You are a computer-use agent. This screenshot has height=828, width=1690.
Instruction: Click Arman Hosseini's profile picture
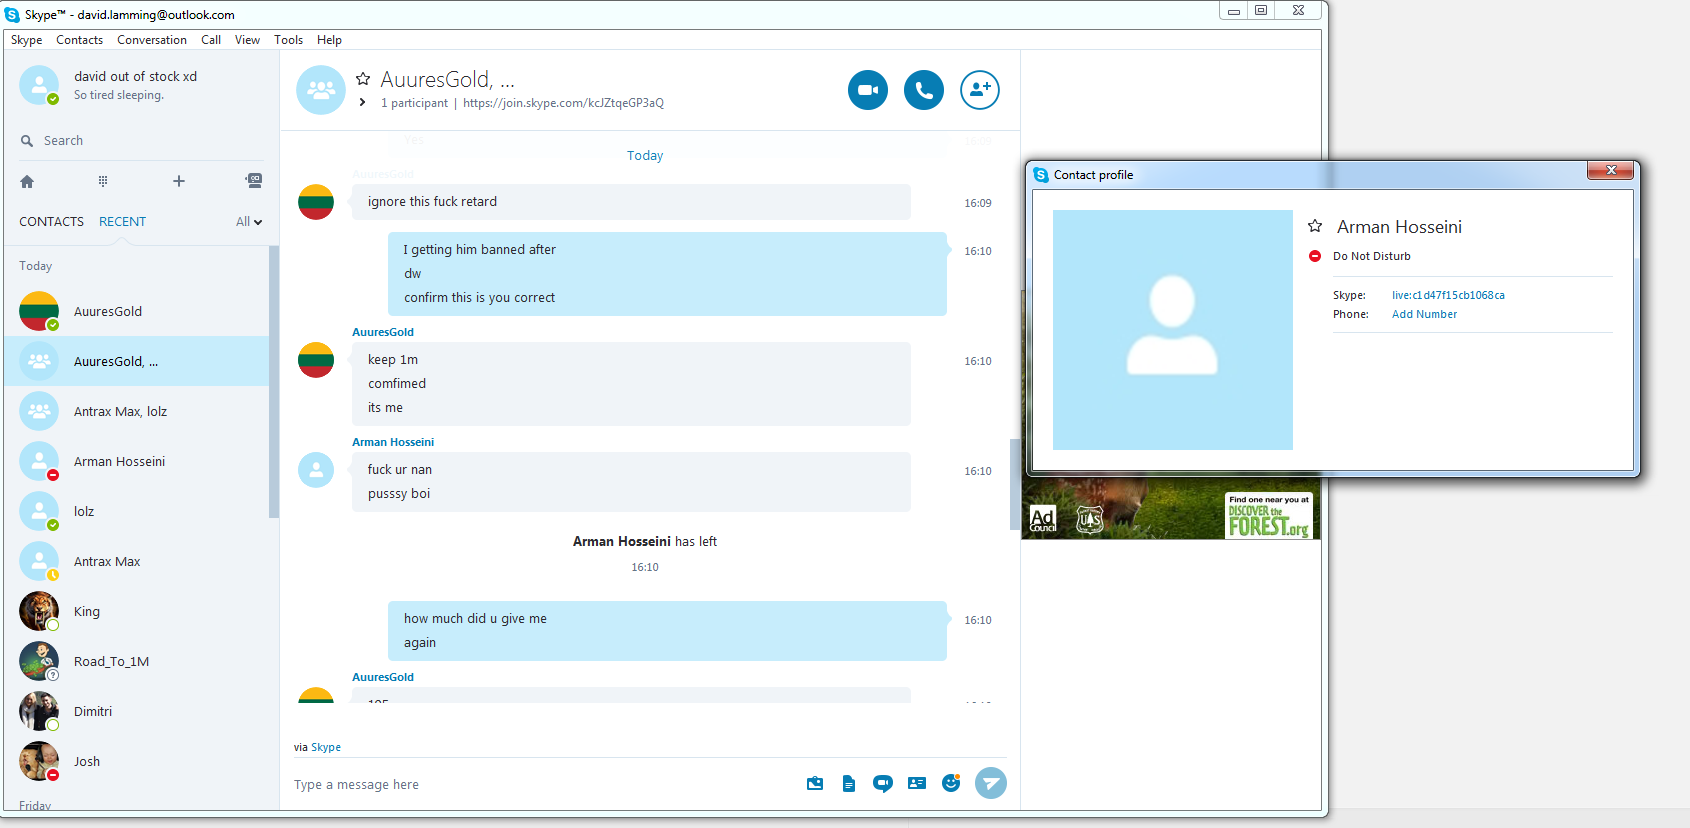click(x=1173, y=330)
